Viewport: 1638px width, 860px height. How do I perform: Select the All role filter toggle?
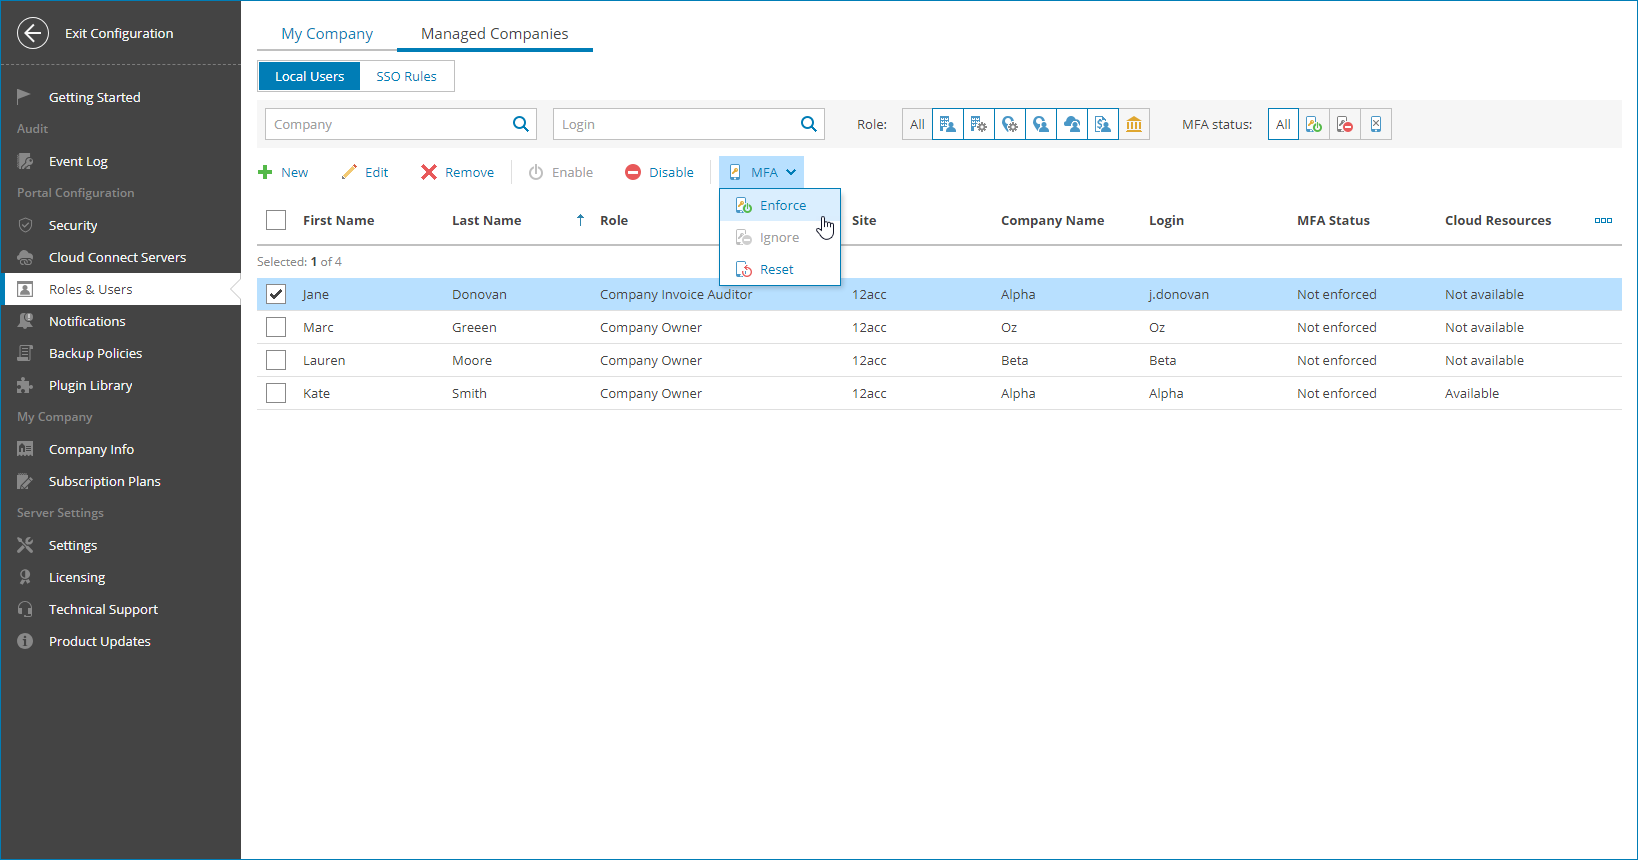coord(917,124)
